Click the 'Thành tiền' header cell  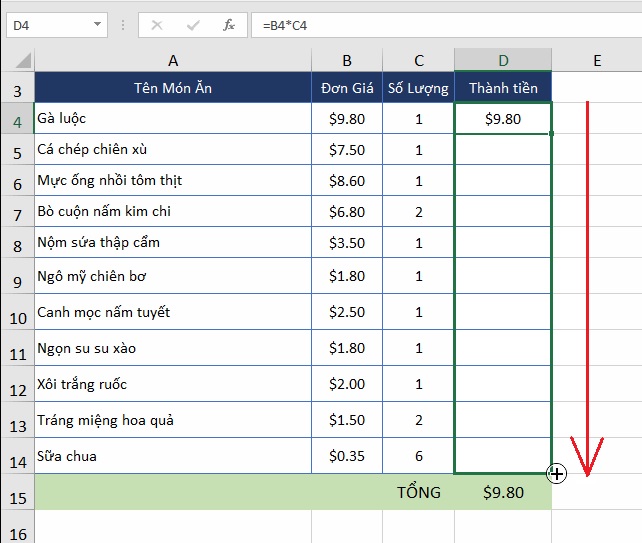click(503, 88)
